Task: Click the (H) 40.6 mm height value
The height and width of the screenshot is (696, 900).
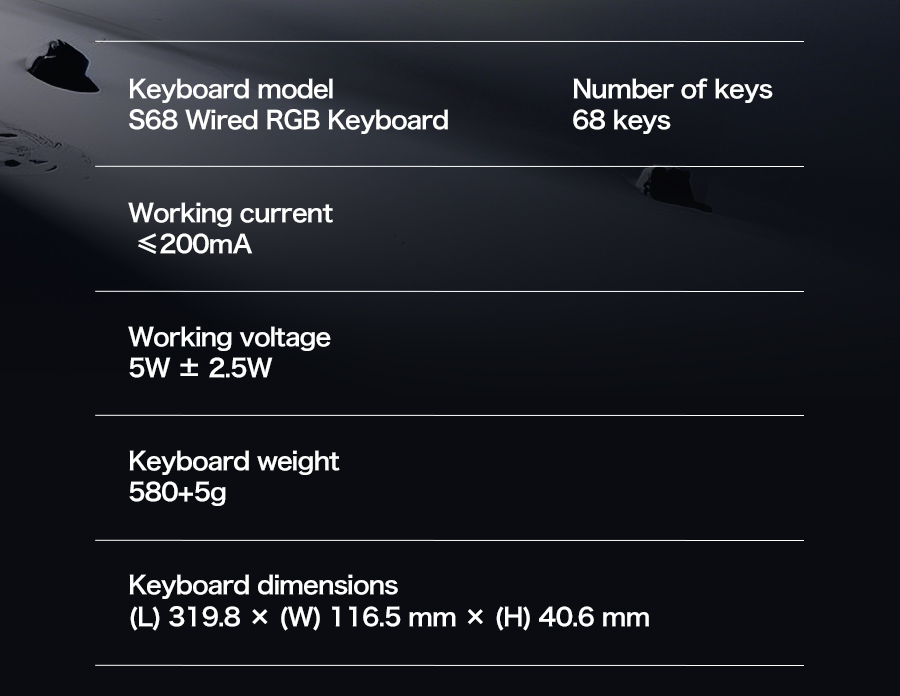Action: point(572,617)
